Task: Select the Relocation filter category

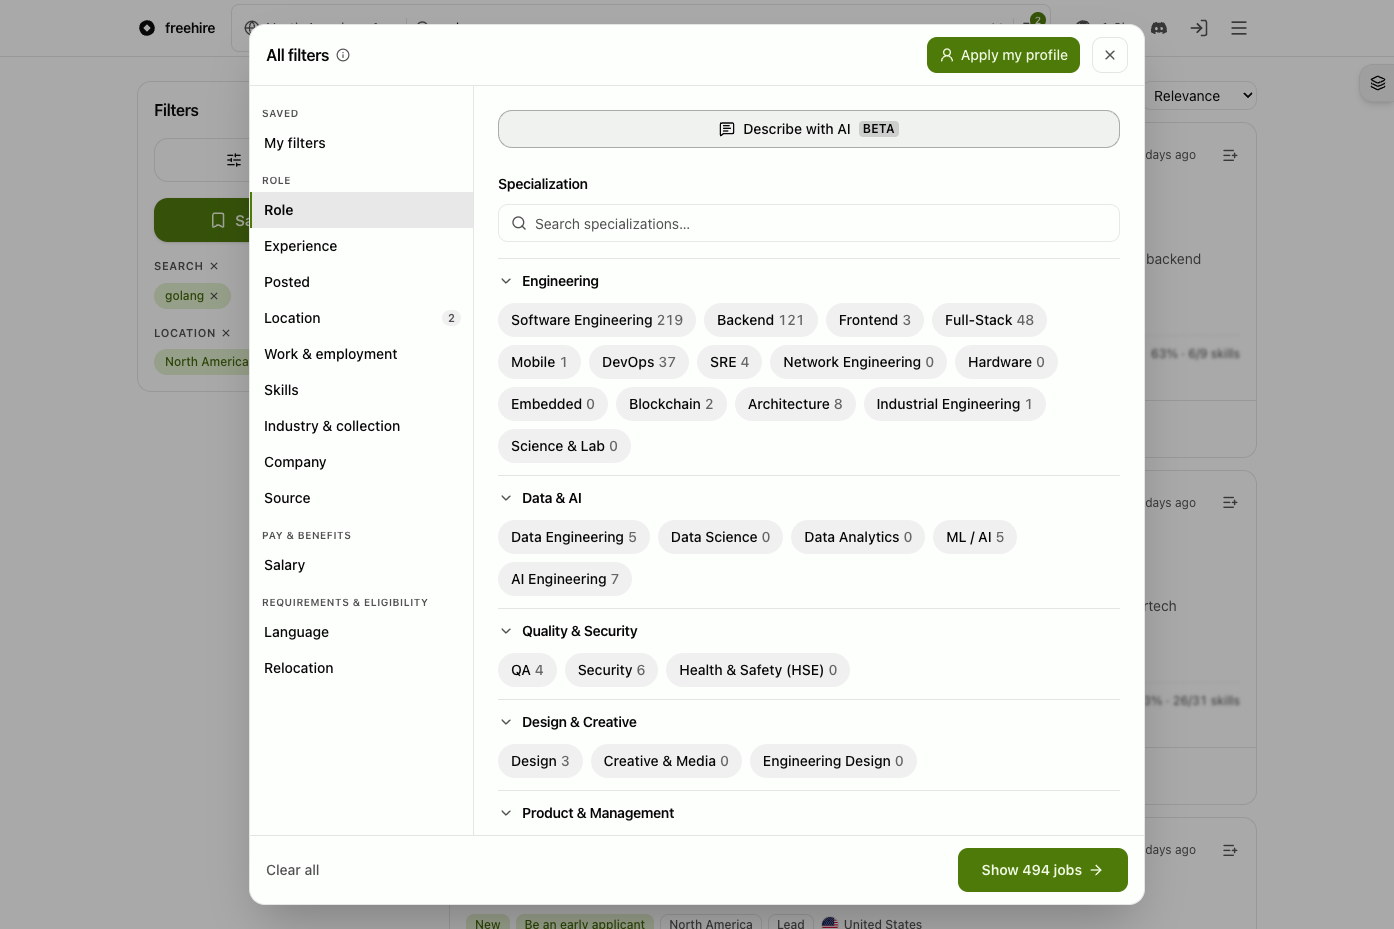Action: point(361,668)
